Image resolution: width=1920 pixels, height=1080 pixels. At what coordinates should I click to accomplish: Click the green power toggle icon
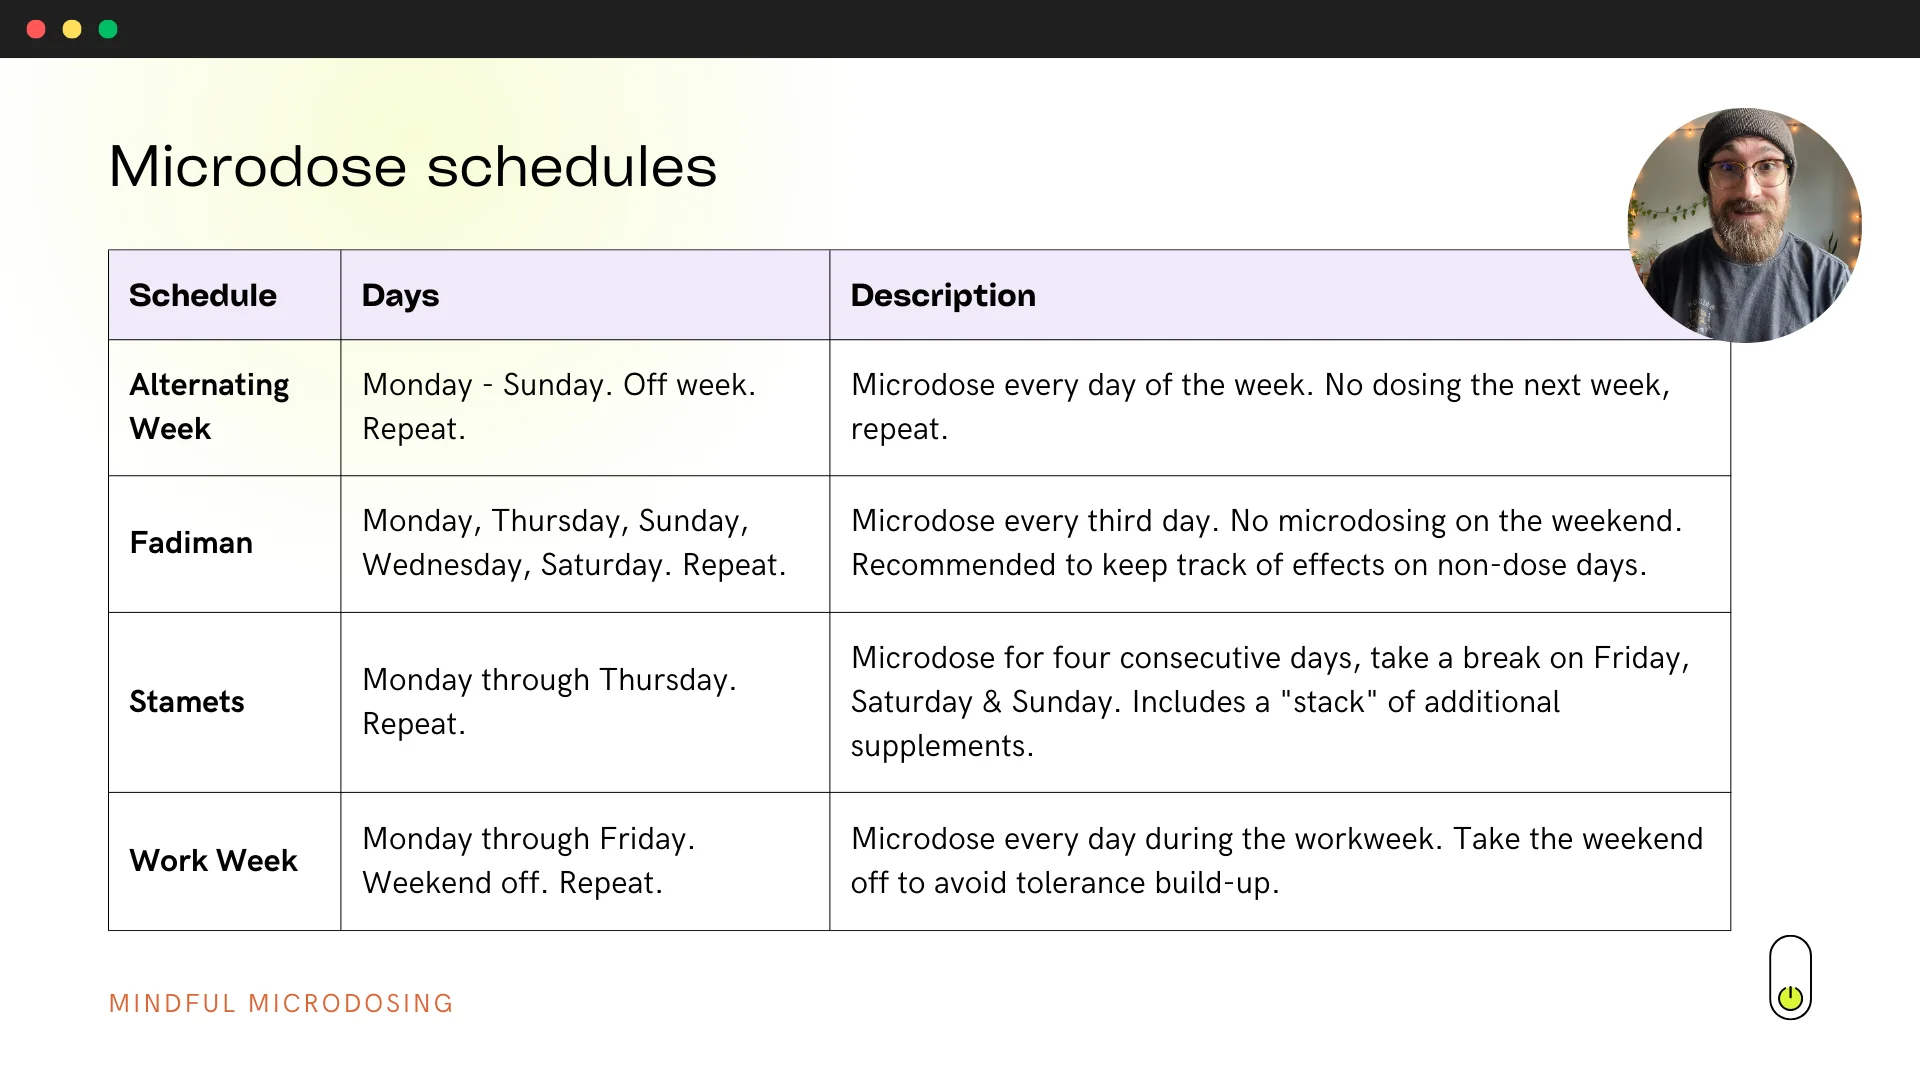1790,997
